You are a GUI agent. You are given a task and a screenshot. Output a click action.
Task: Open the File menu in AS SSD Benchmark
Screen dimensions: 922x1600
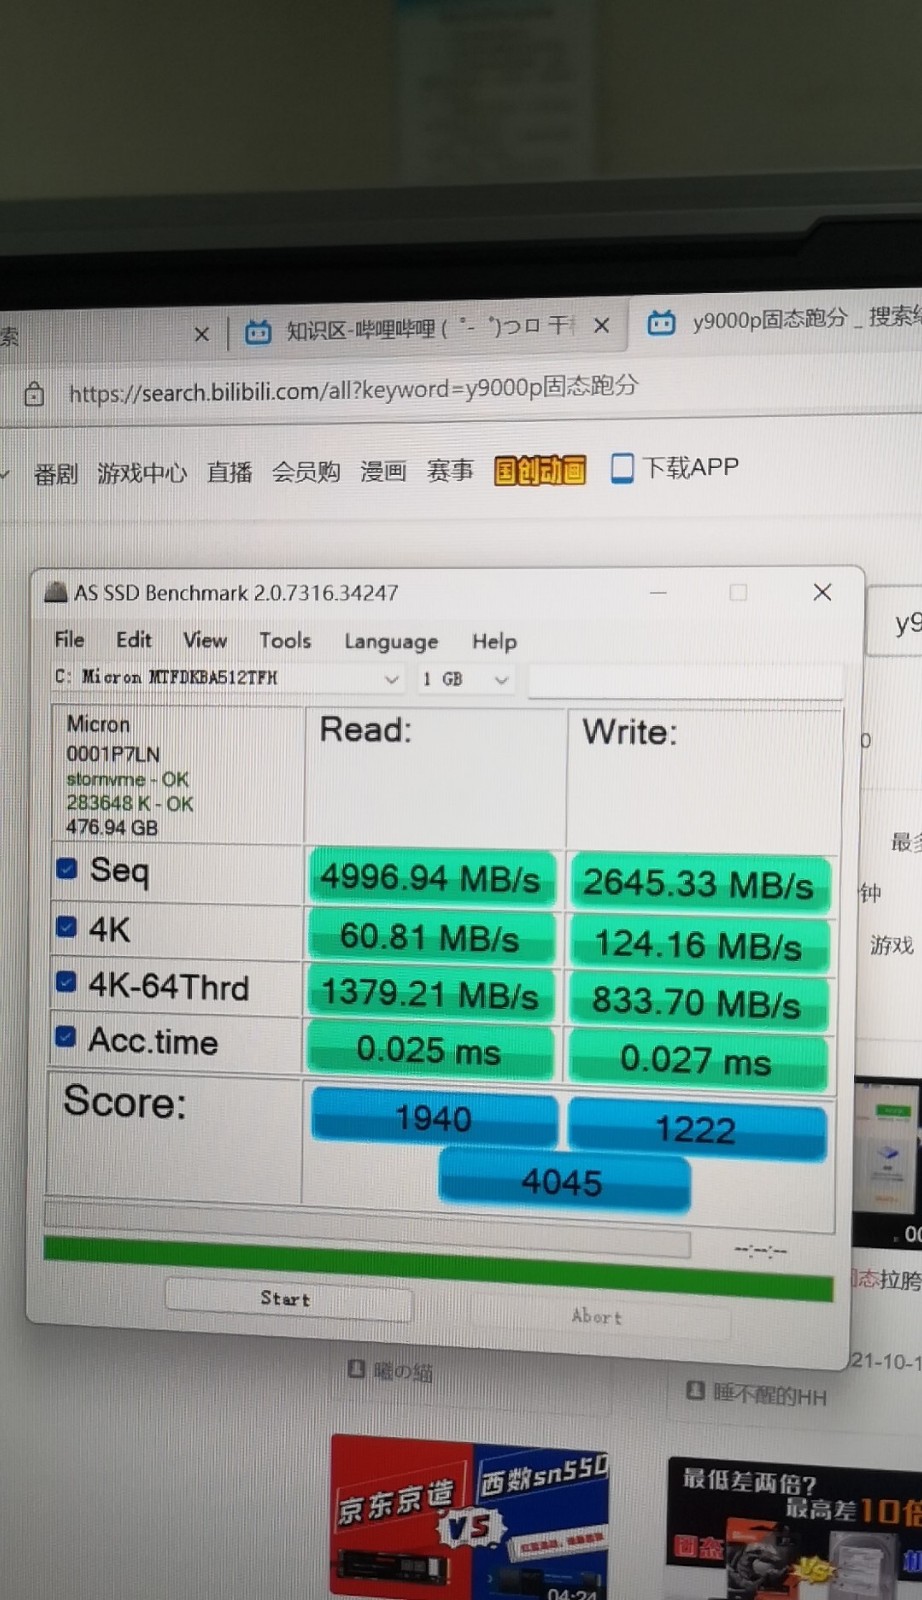pos(69,639)
